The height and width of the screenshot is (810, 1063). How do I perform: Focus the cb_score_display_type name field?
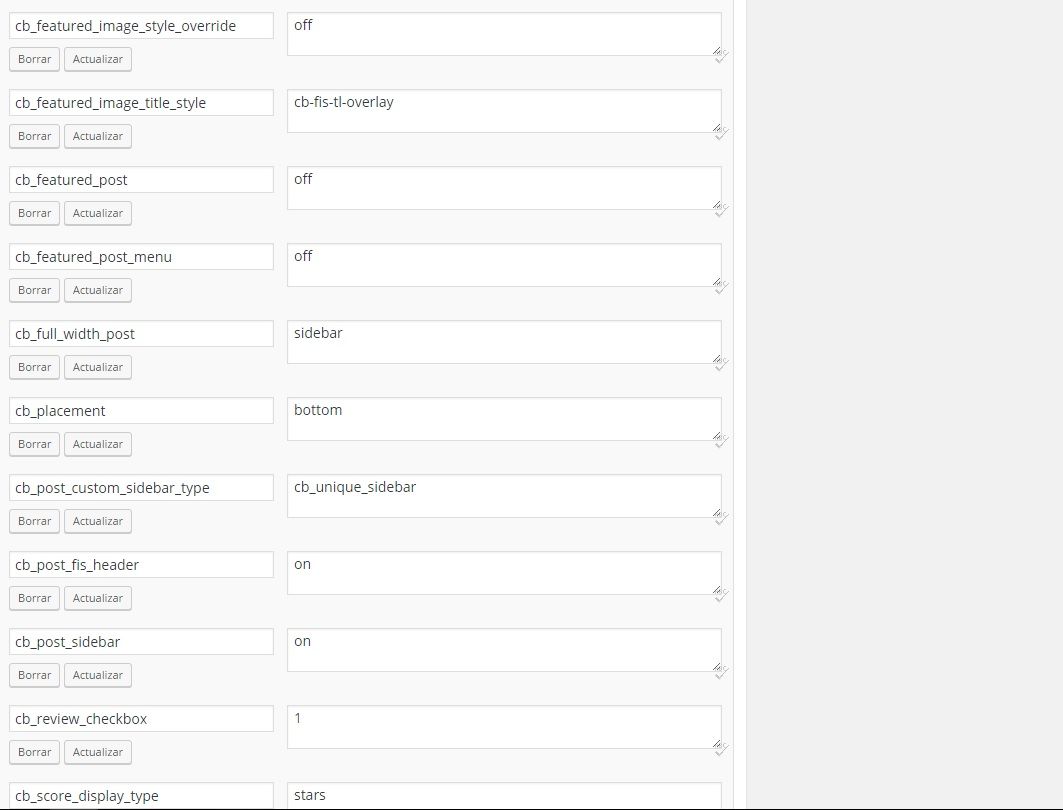[141, 796]
